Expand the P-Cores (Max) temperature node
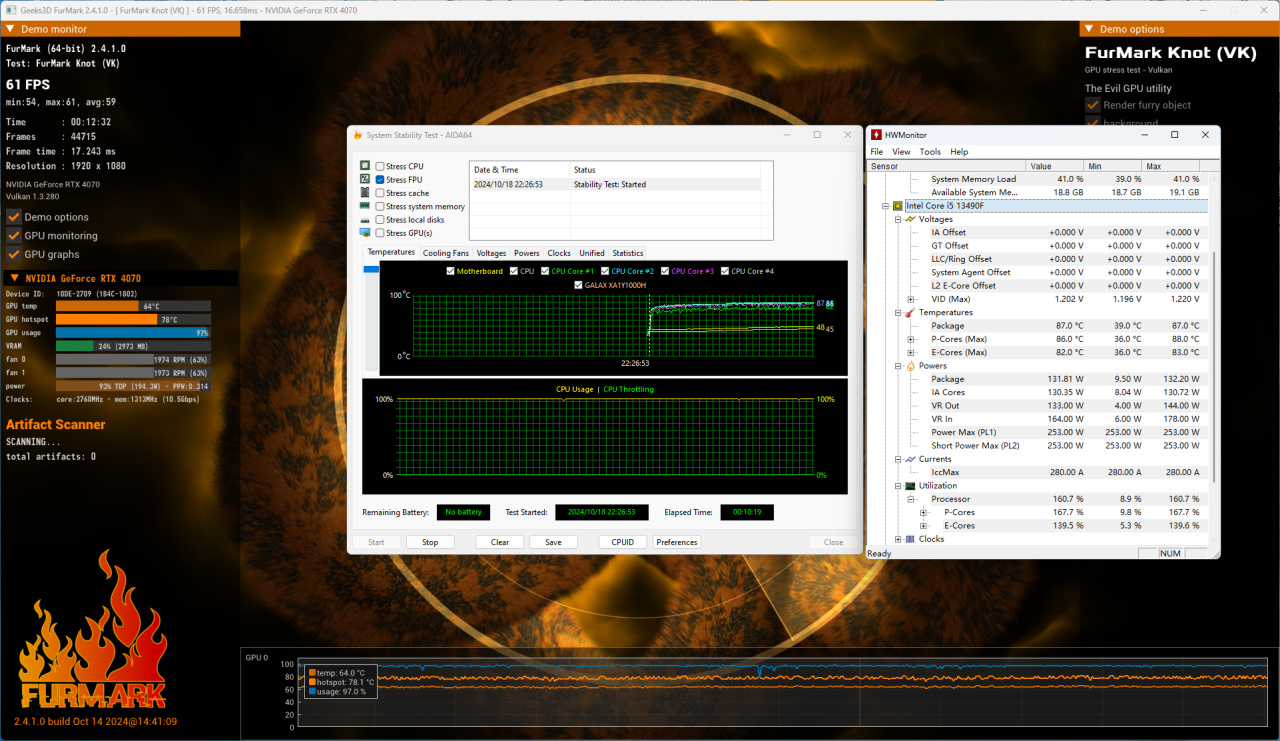 [911, 339]
